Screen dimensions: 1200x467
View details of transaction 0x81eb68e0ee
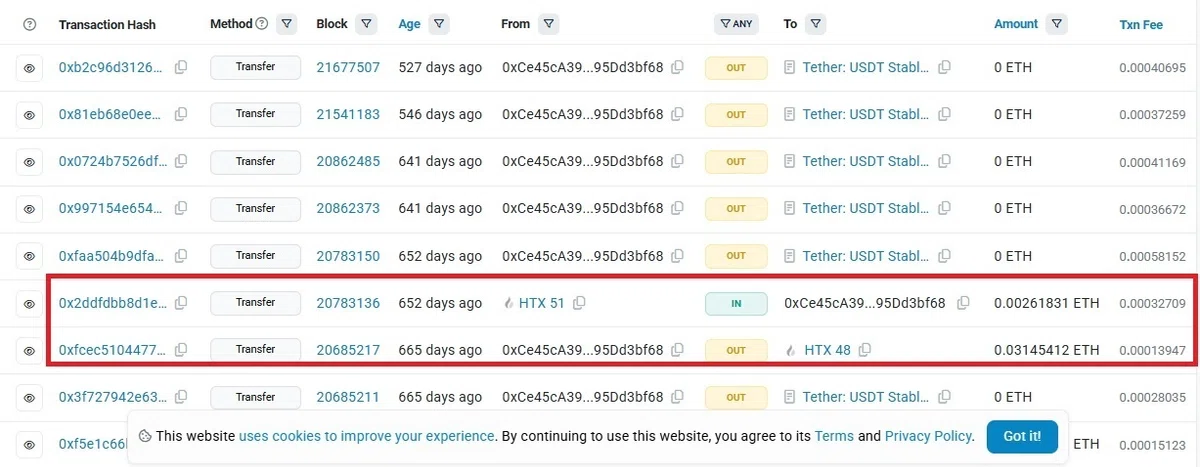point(29,115)
